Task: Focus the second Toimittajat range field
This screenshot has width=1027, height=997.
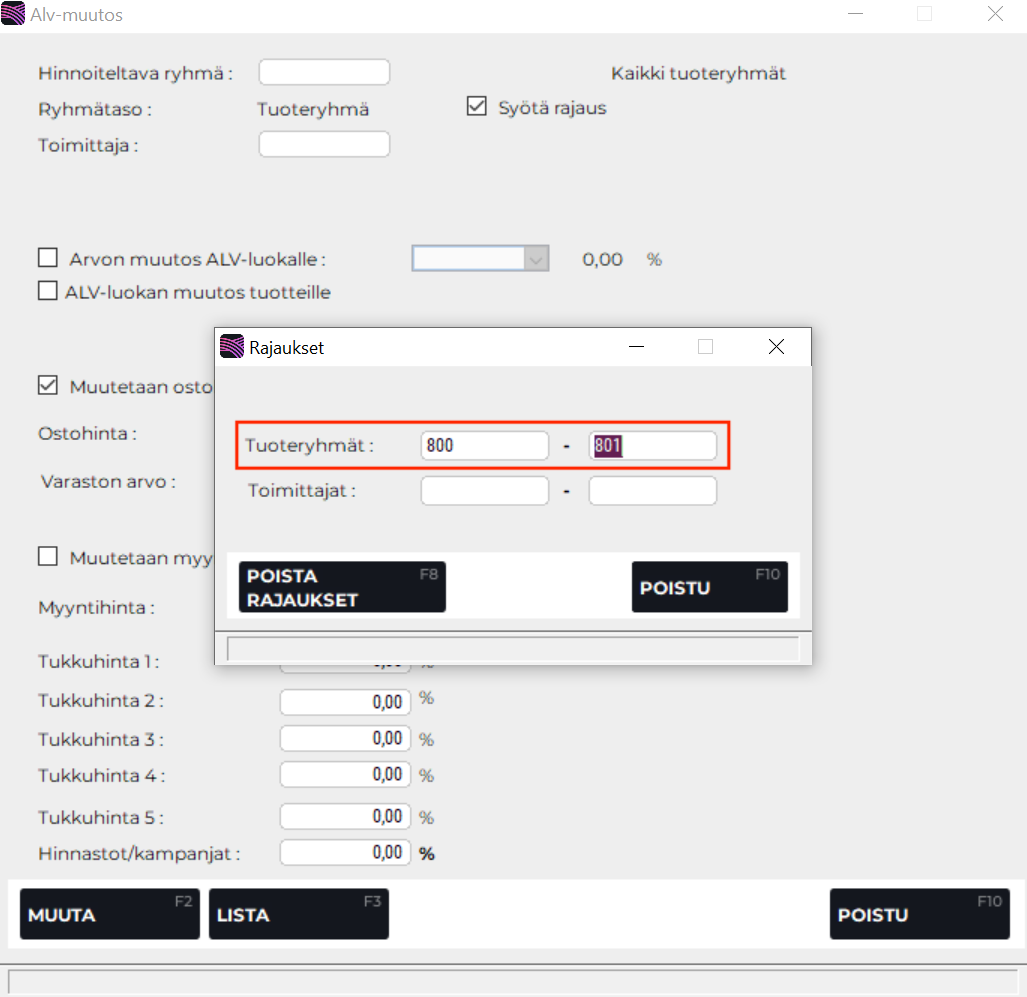Action: [652, 491]
